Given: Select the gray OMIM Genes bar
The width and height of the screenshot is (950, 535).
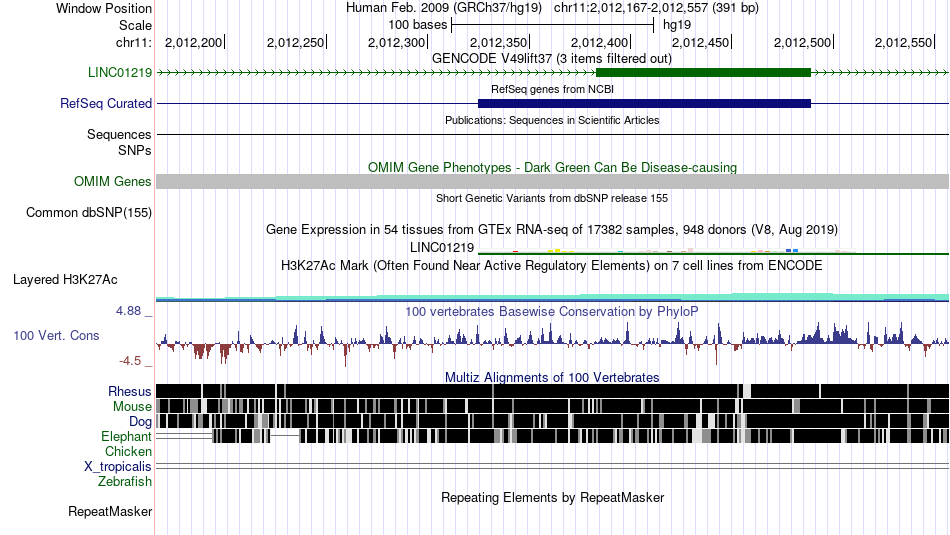Looking at the screenshot, I should pyautogui.click(x=552, y=182).
